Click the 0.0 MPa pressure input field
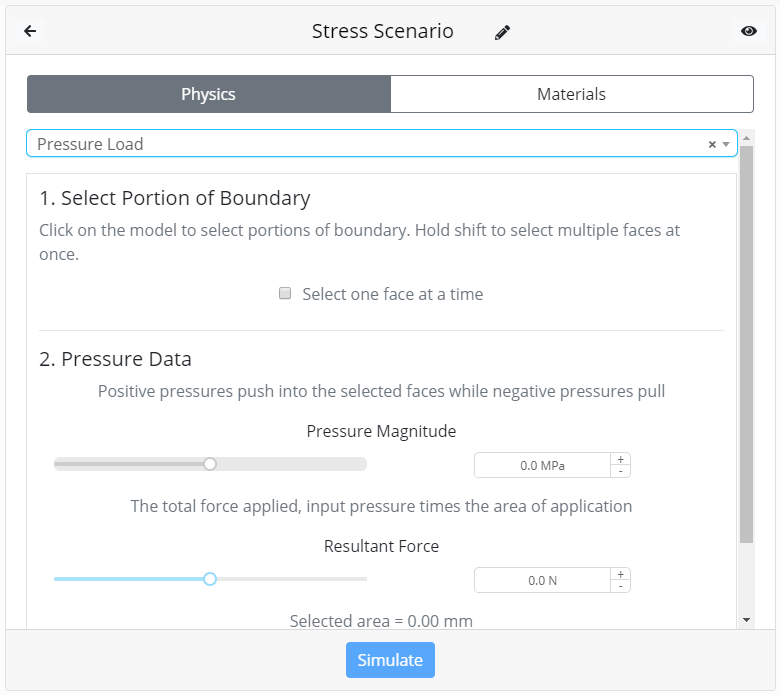 pyautogui.click(x=542, y=465)
